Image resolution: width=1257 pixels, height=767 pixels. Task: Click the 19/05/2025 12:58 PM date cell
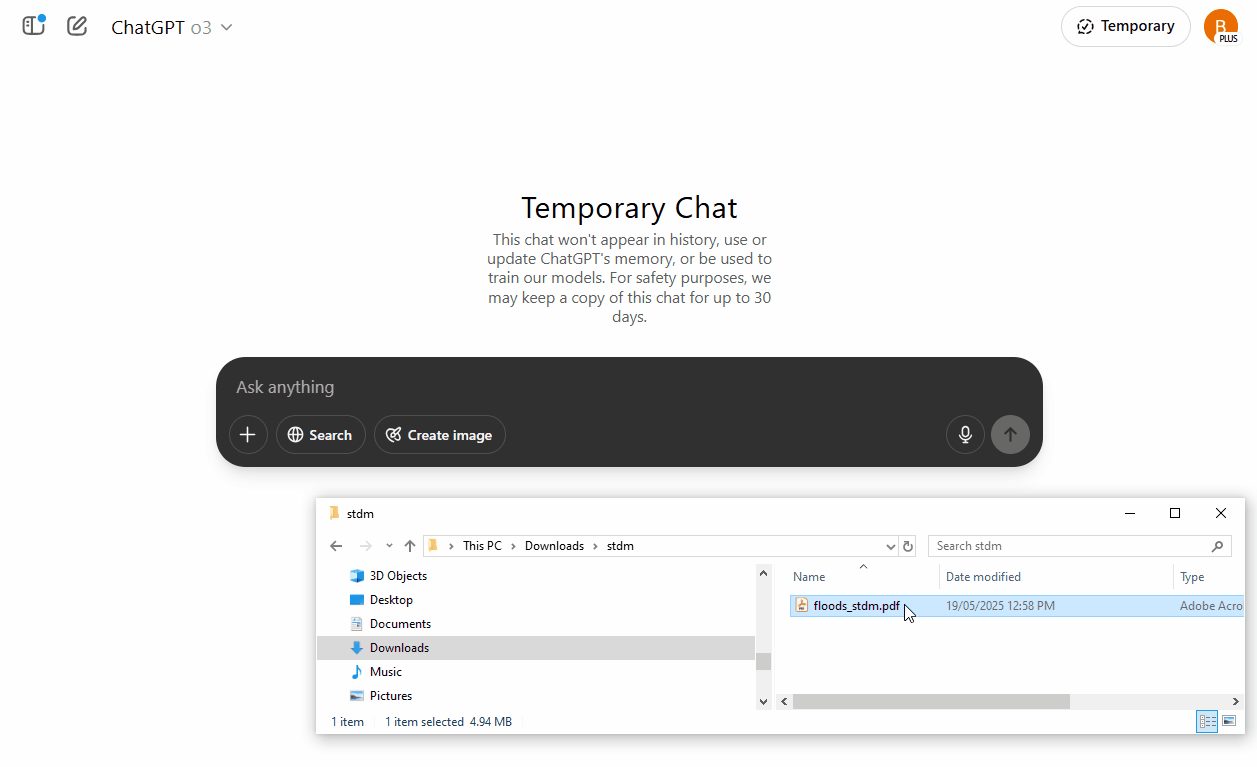click(x=1000, y=606)
